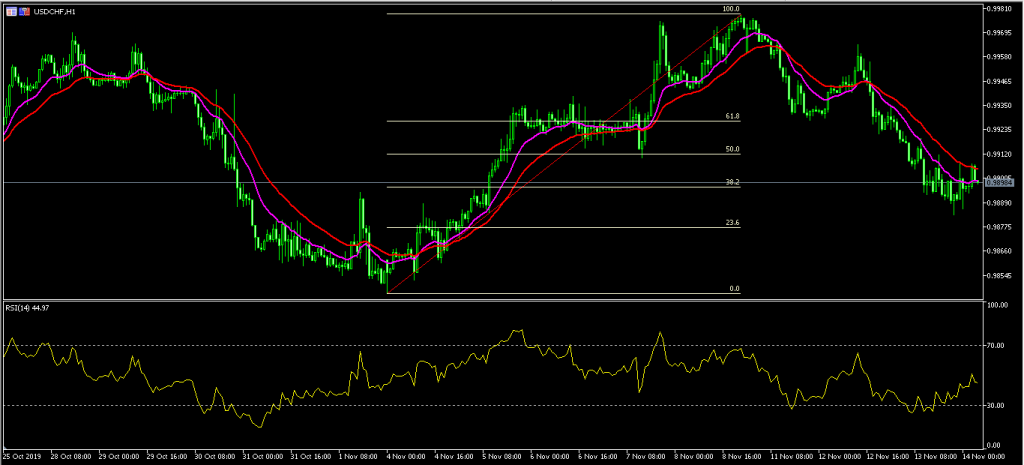Click the Fibonacci 100.0 level label
Image resolution: width=1024 pixels, height=465 pixels.
(731, 9)
